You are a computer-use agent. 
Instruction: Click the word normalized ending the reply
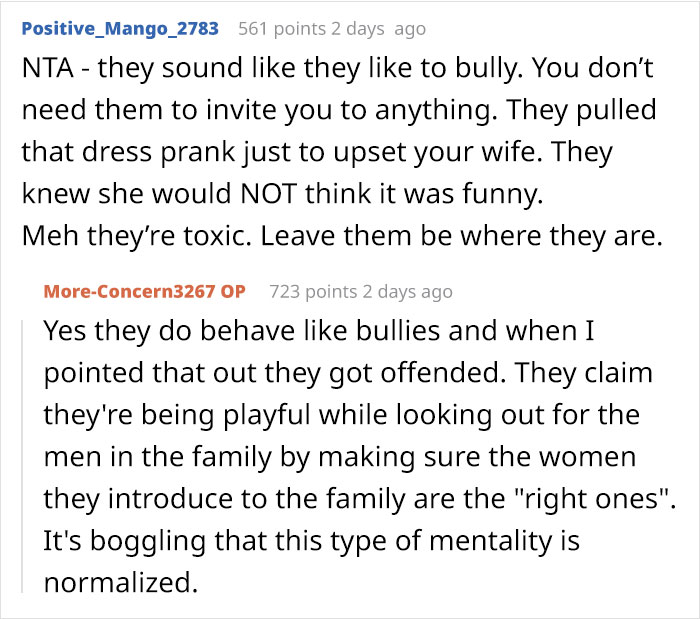[121, 582]
